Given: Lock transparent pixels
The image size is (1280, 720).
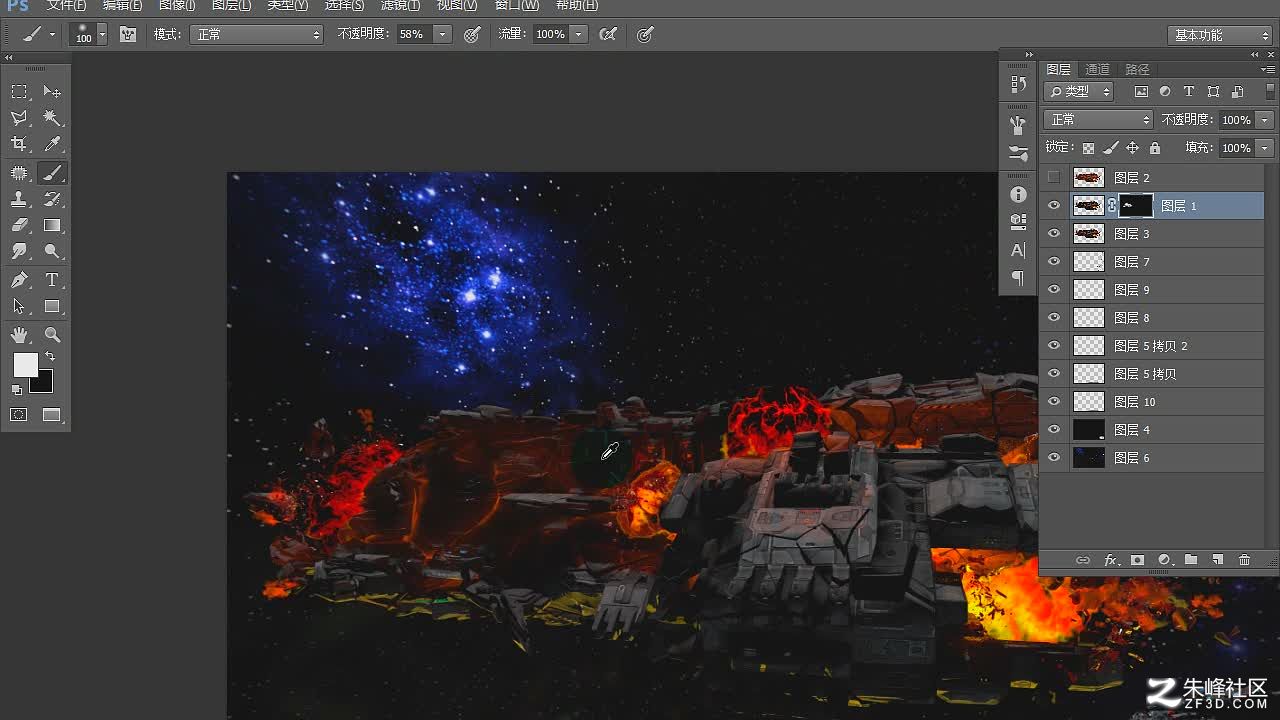Looking at the screenshot, I should point(1088,148).
